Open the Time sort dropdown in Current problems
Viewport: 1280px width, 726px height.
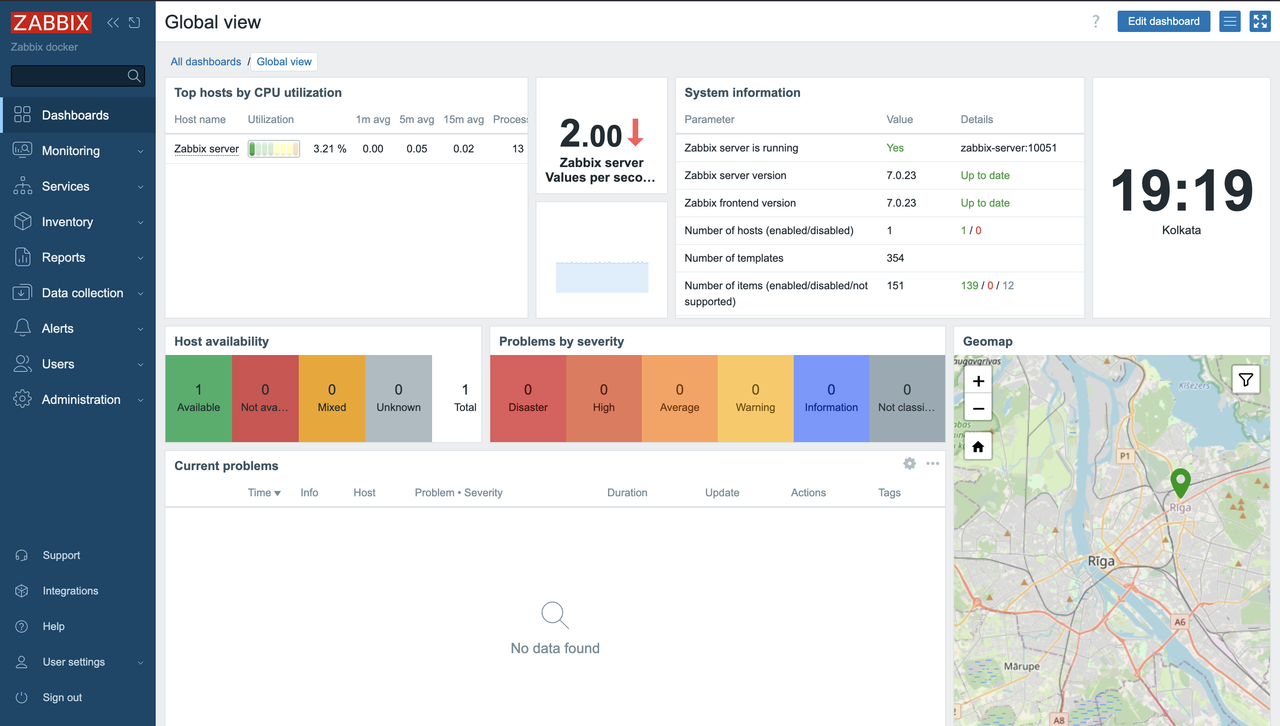[x=263, y=492]
